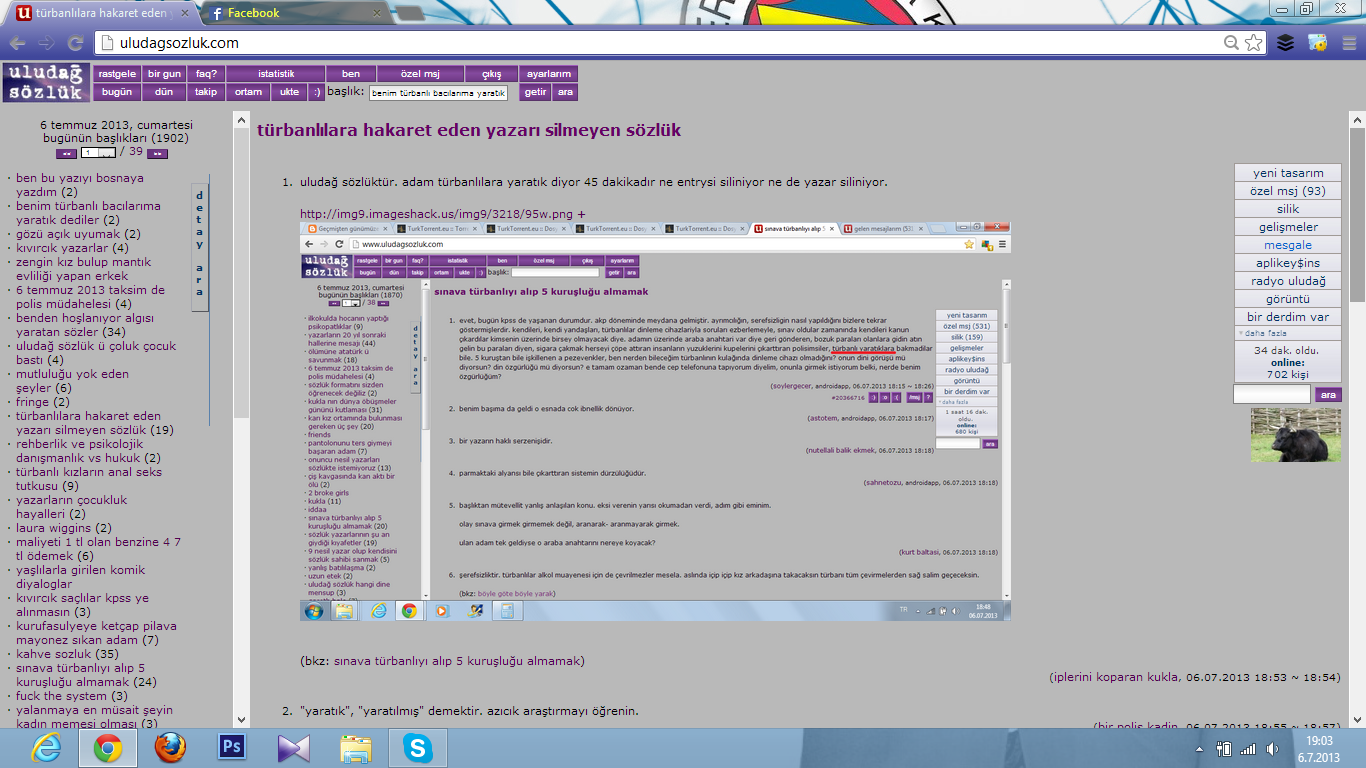The width and height of the screenshot is (1366, 768).
Task: Open the Buffer stacked-layers extension icon
Action: coord(1286,43)
